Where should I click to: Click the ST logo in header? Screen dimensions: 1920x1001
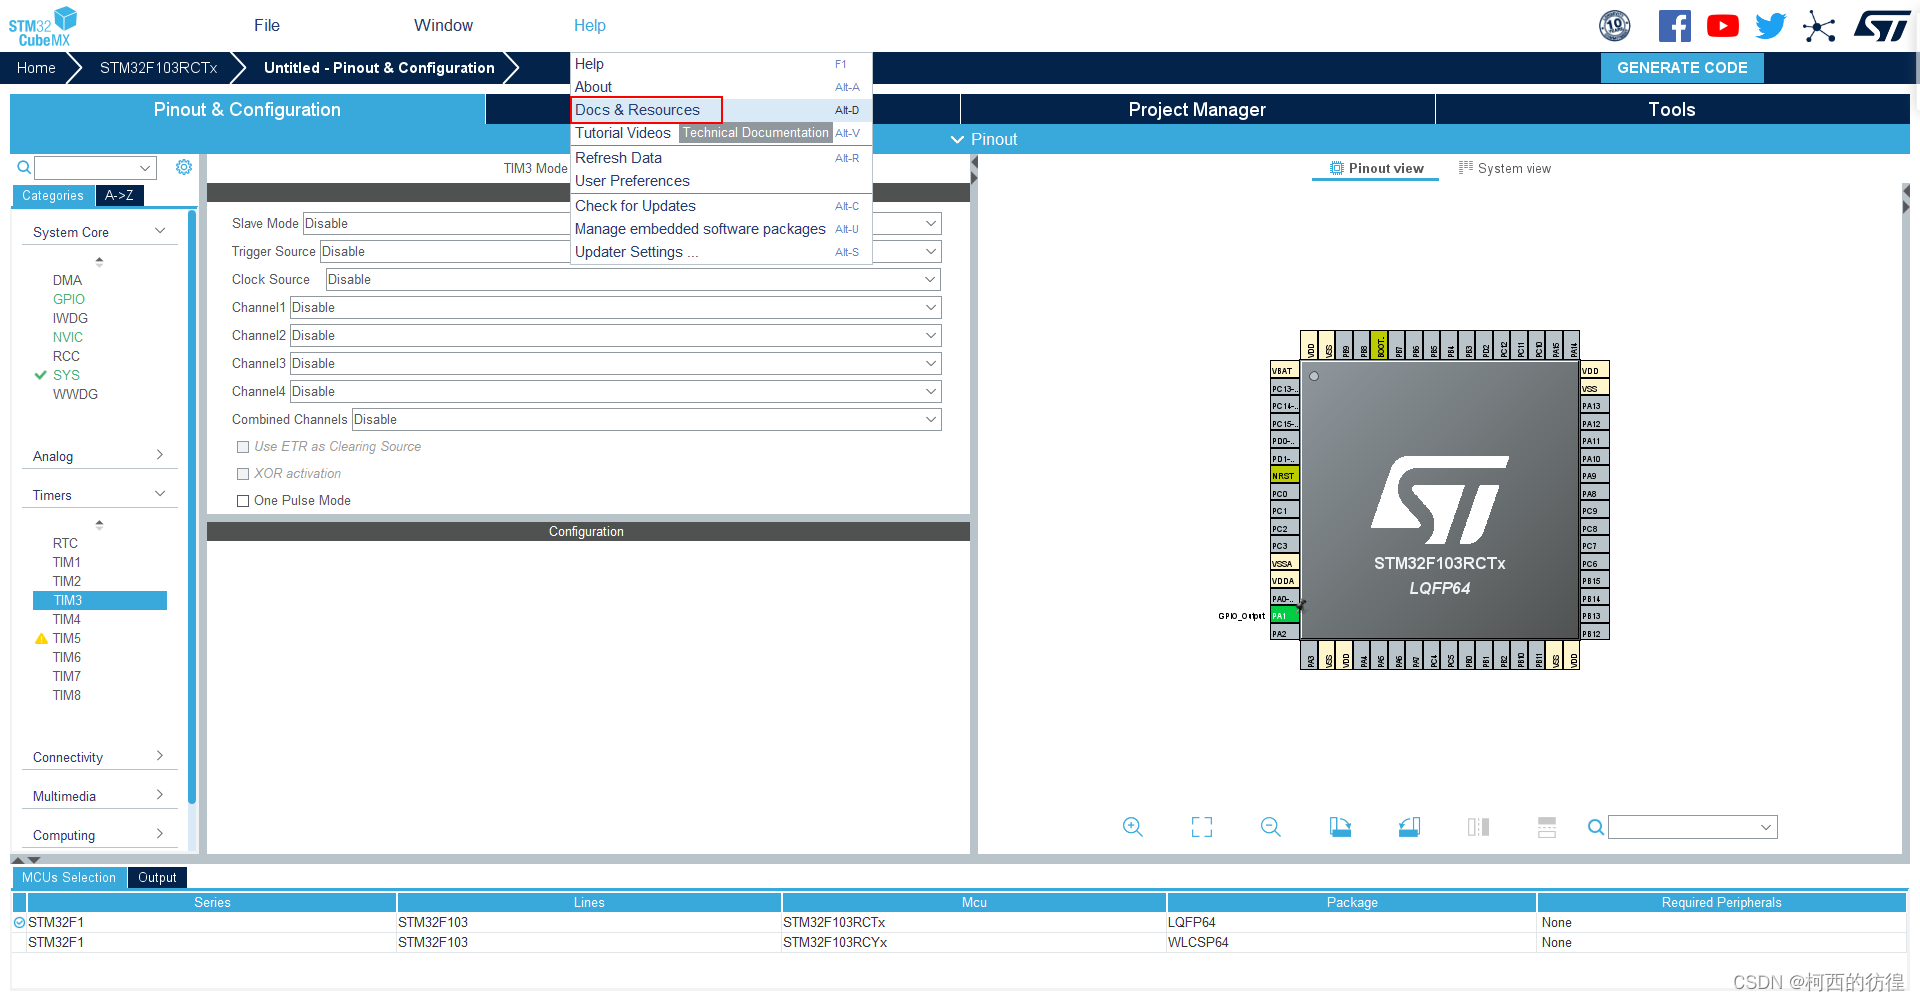pyautogui.click(x=1882, y=26)
